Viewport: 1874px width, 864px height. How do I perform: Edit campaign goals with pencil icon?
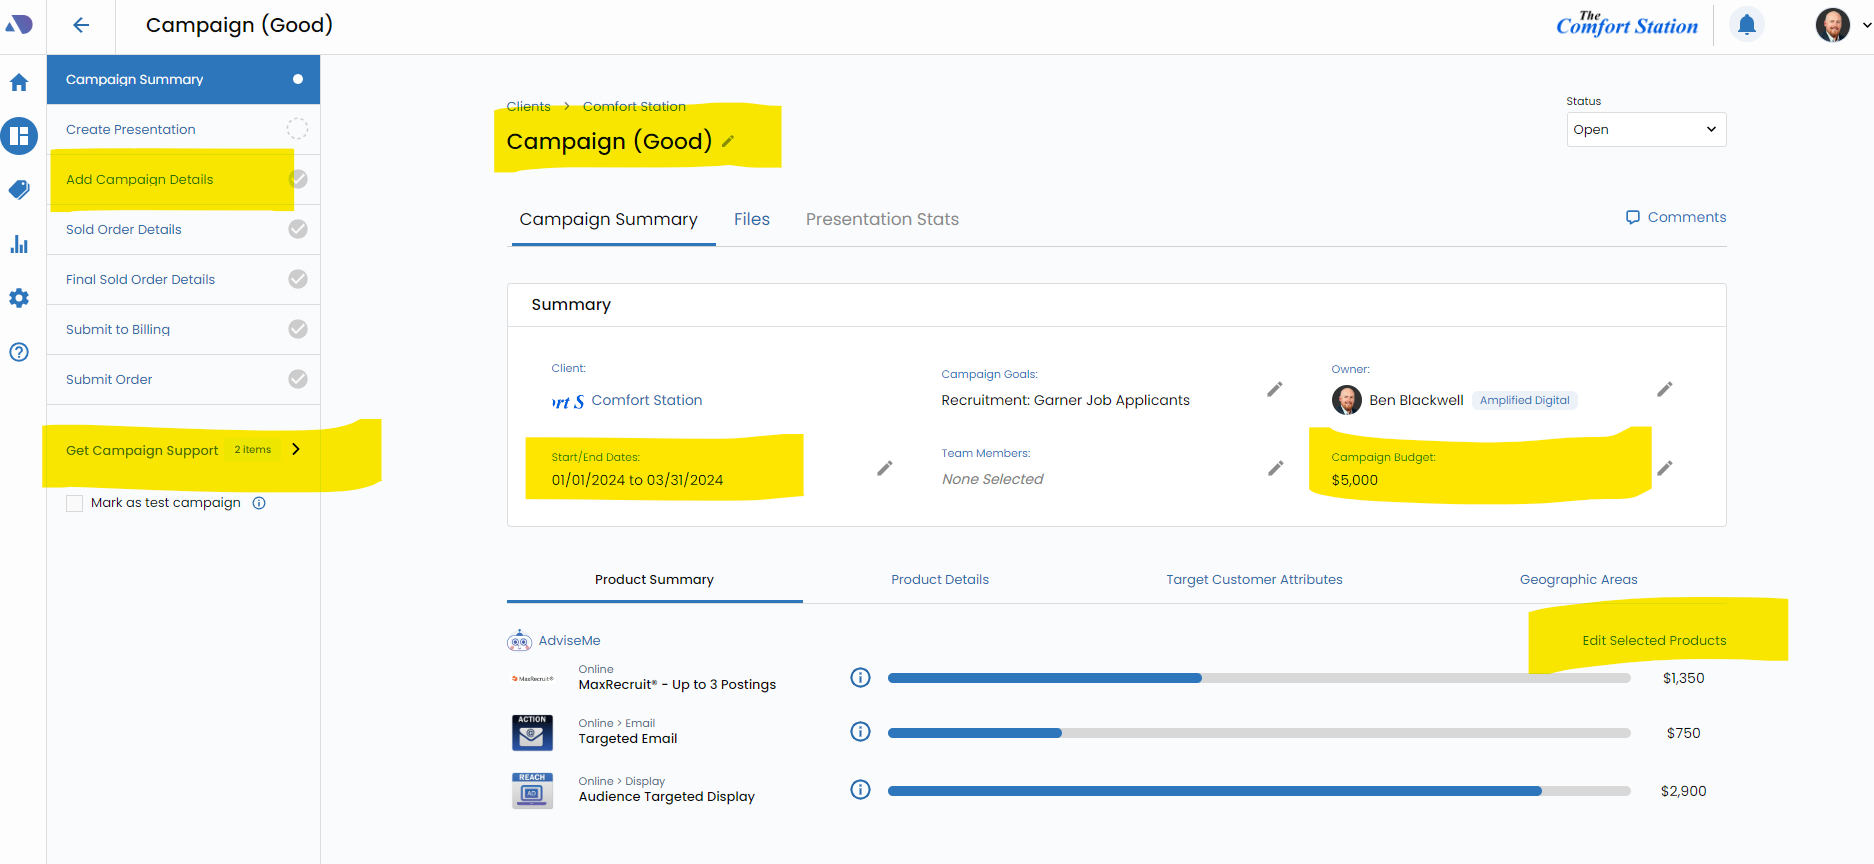(x=1274, y=389)
